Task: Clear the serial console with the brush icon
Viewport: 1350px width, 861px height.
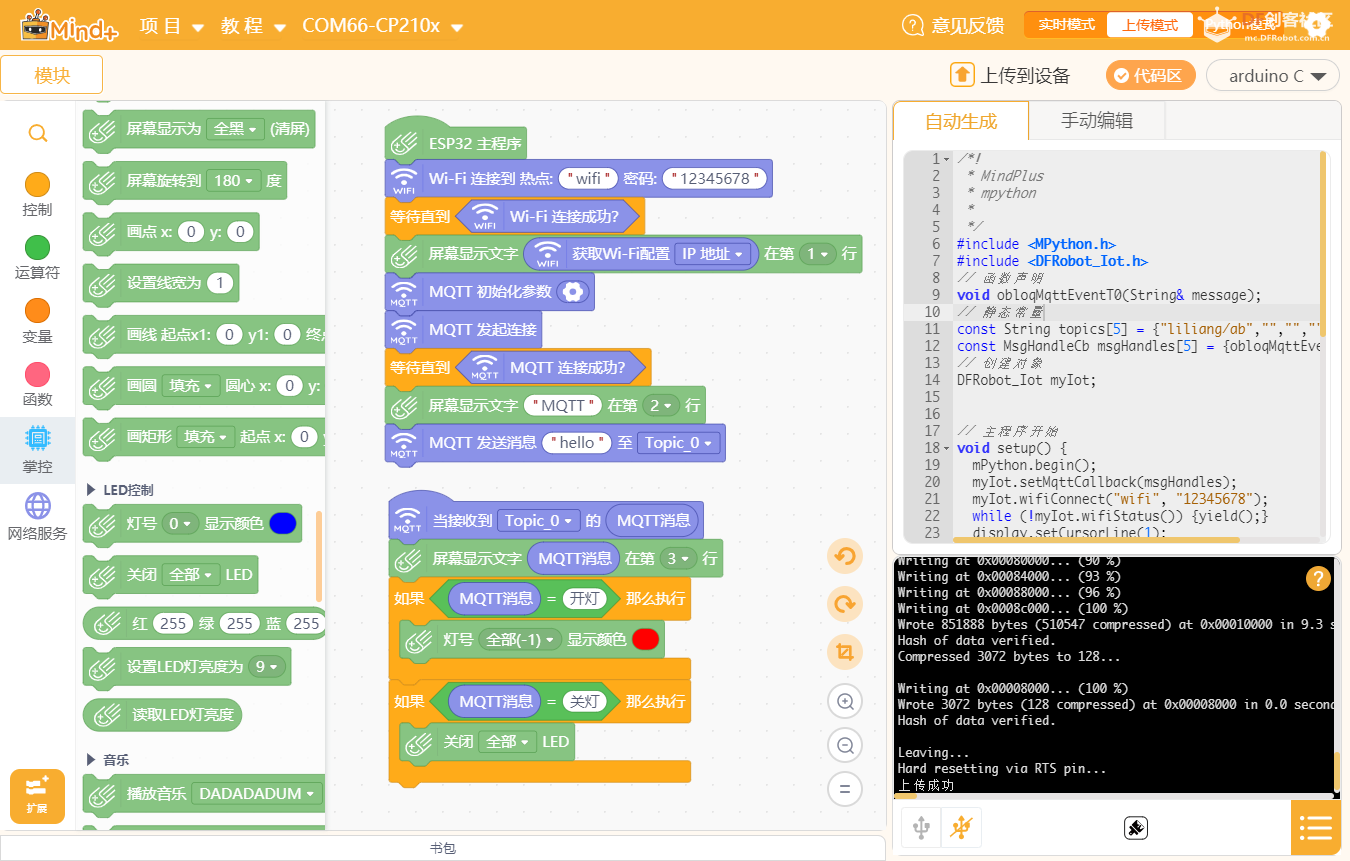Action: pos(1135,828)
